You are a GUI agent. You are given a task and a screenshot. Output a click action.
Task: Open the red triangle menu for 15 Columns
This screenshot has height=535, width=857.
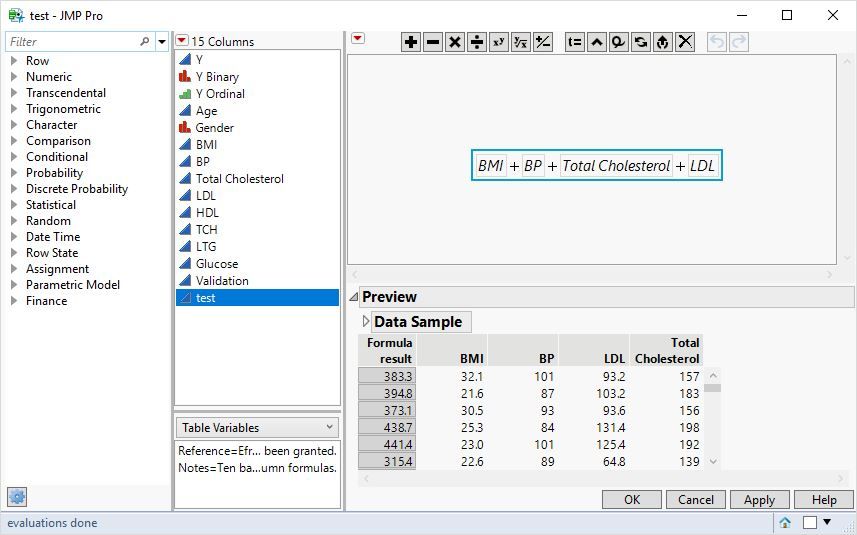[x=182, y=41]
